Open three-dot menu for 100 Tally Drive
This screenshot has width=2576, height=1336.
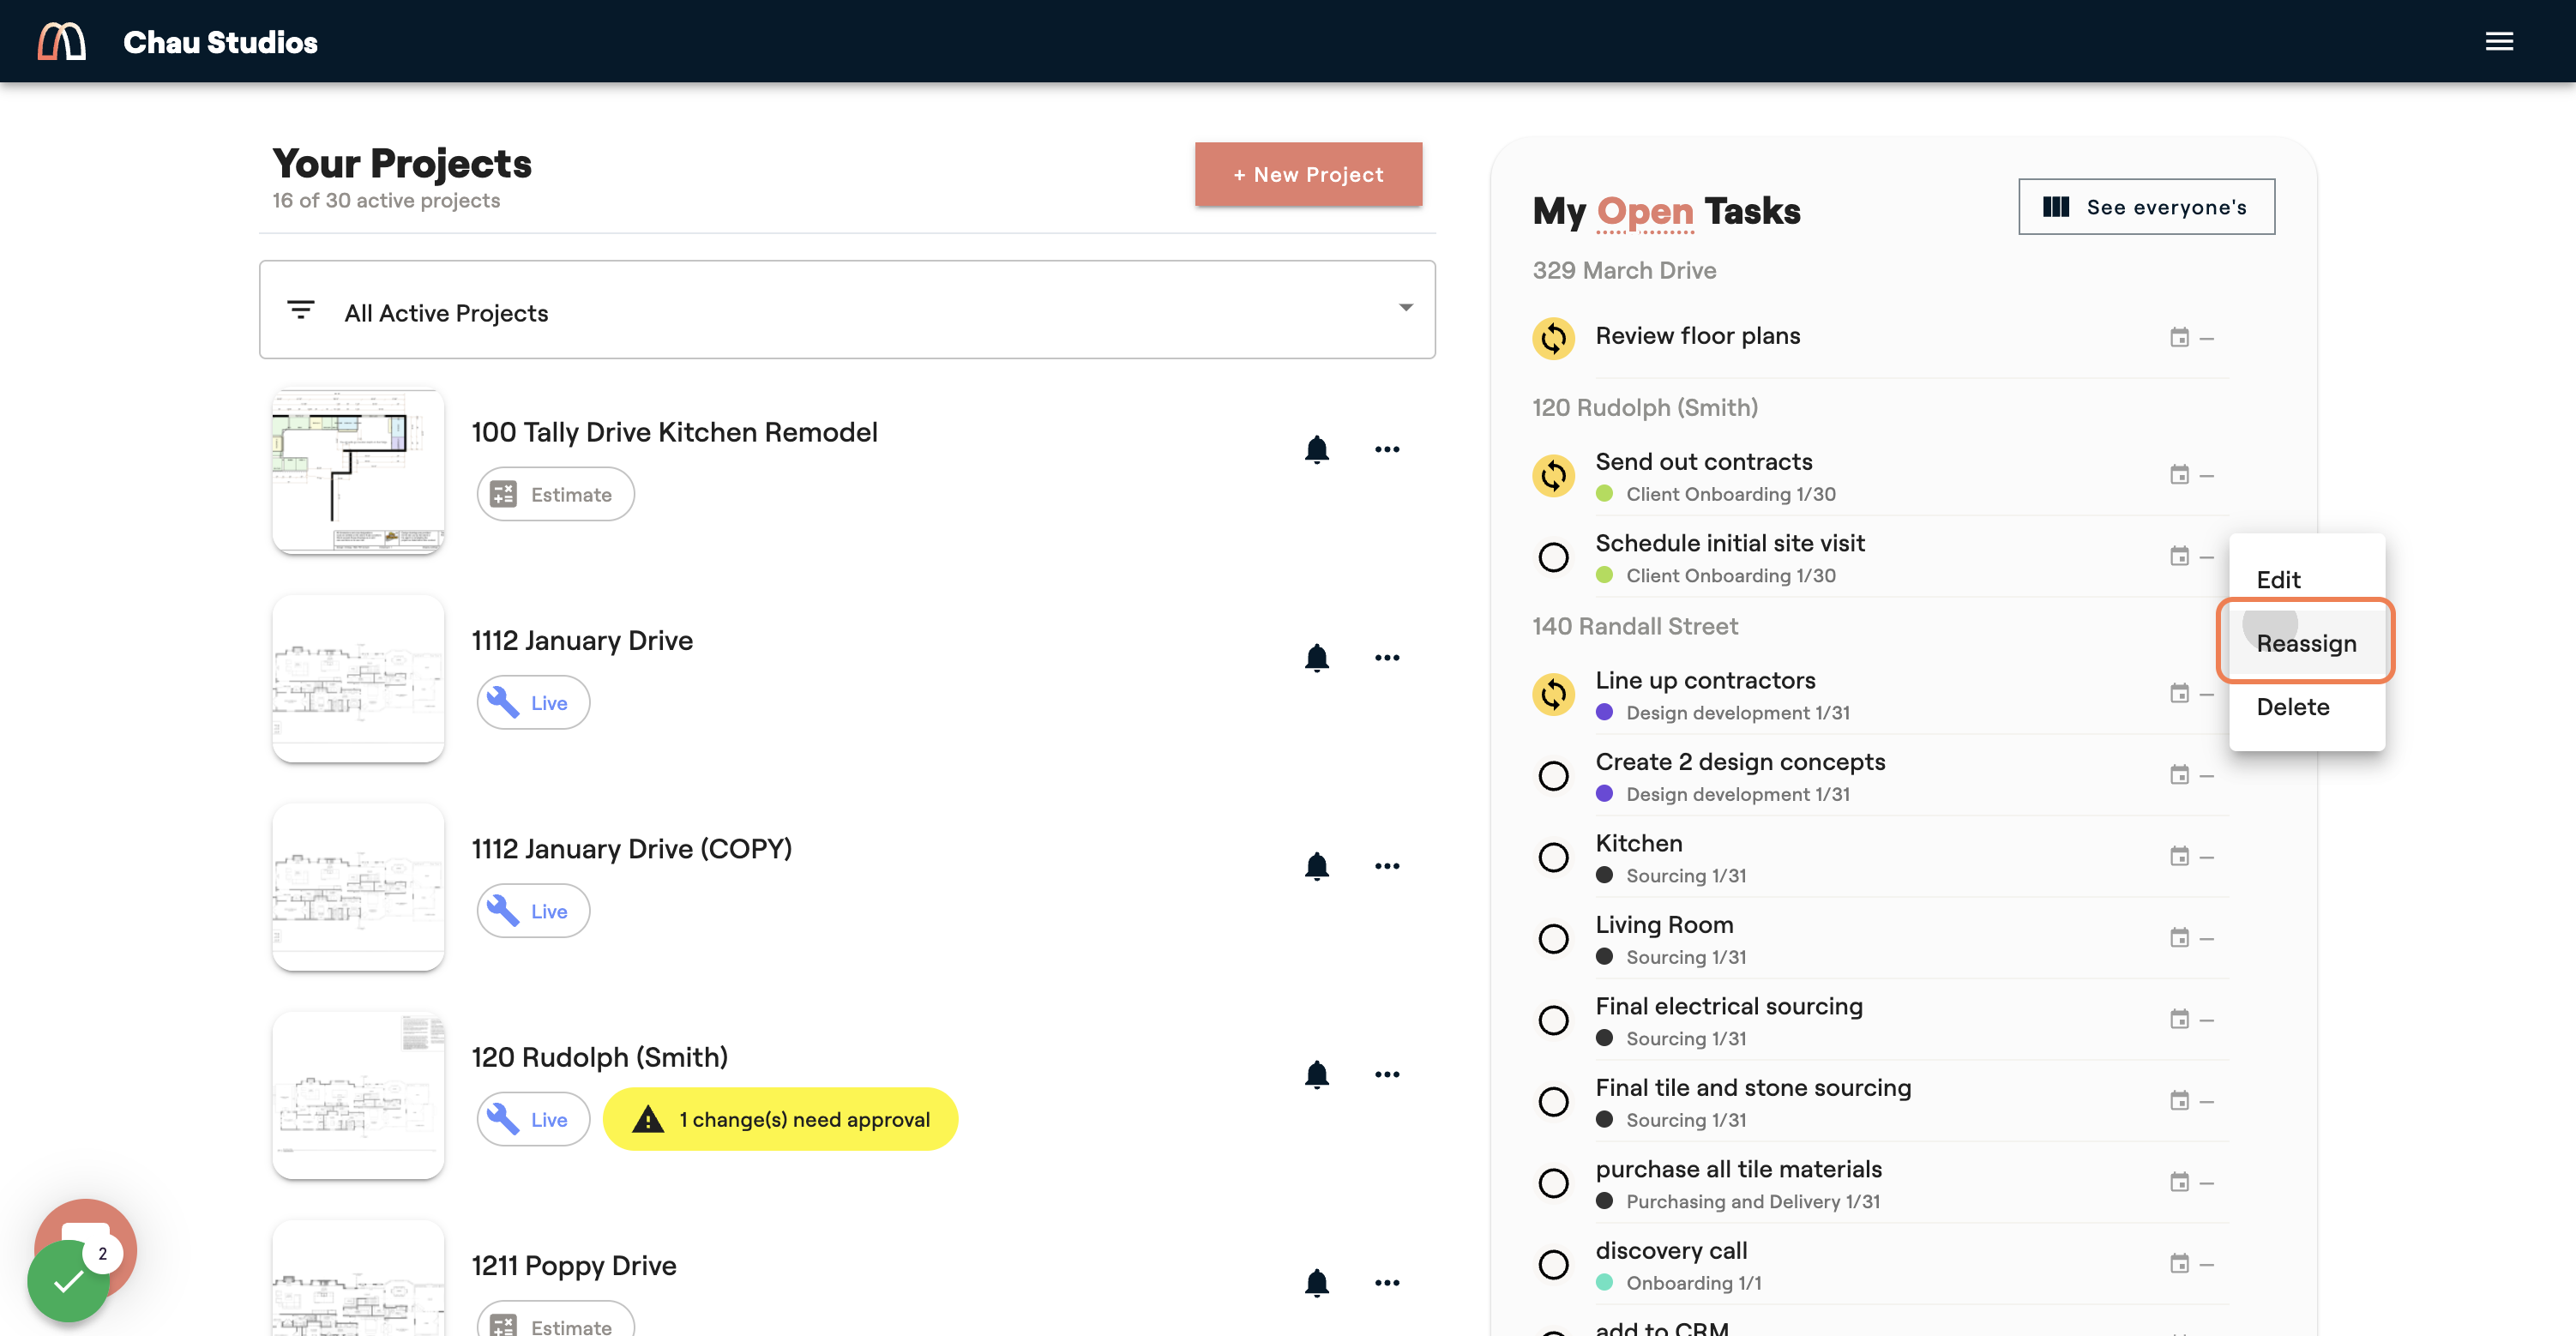point(1387,450)
